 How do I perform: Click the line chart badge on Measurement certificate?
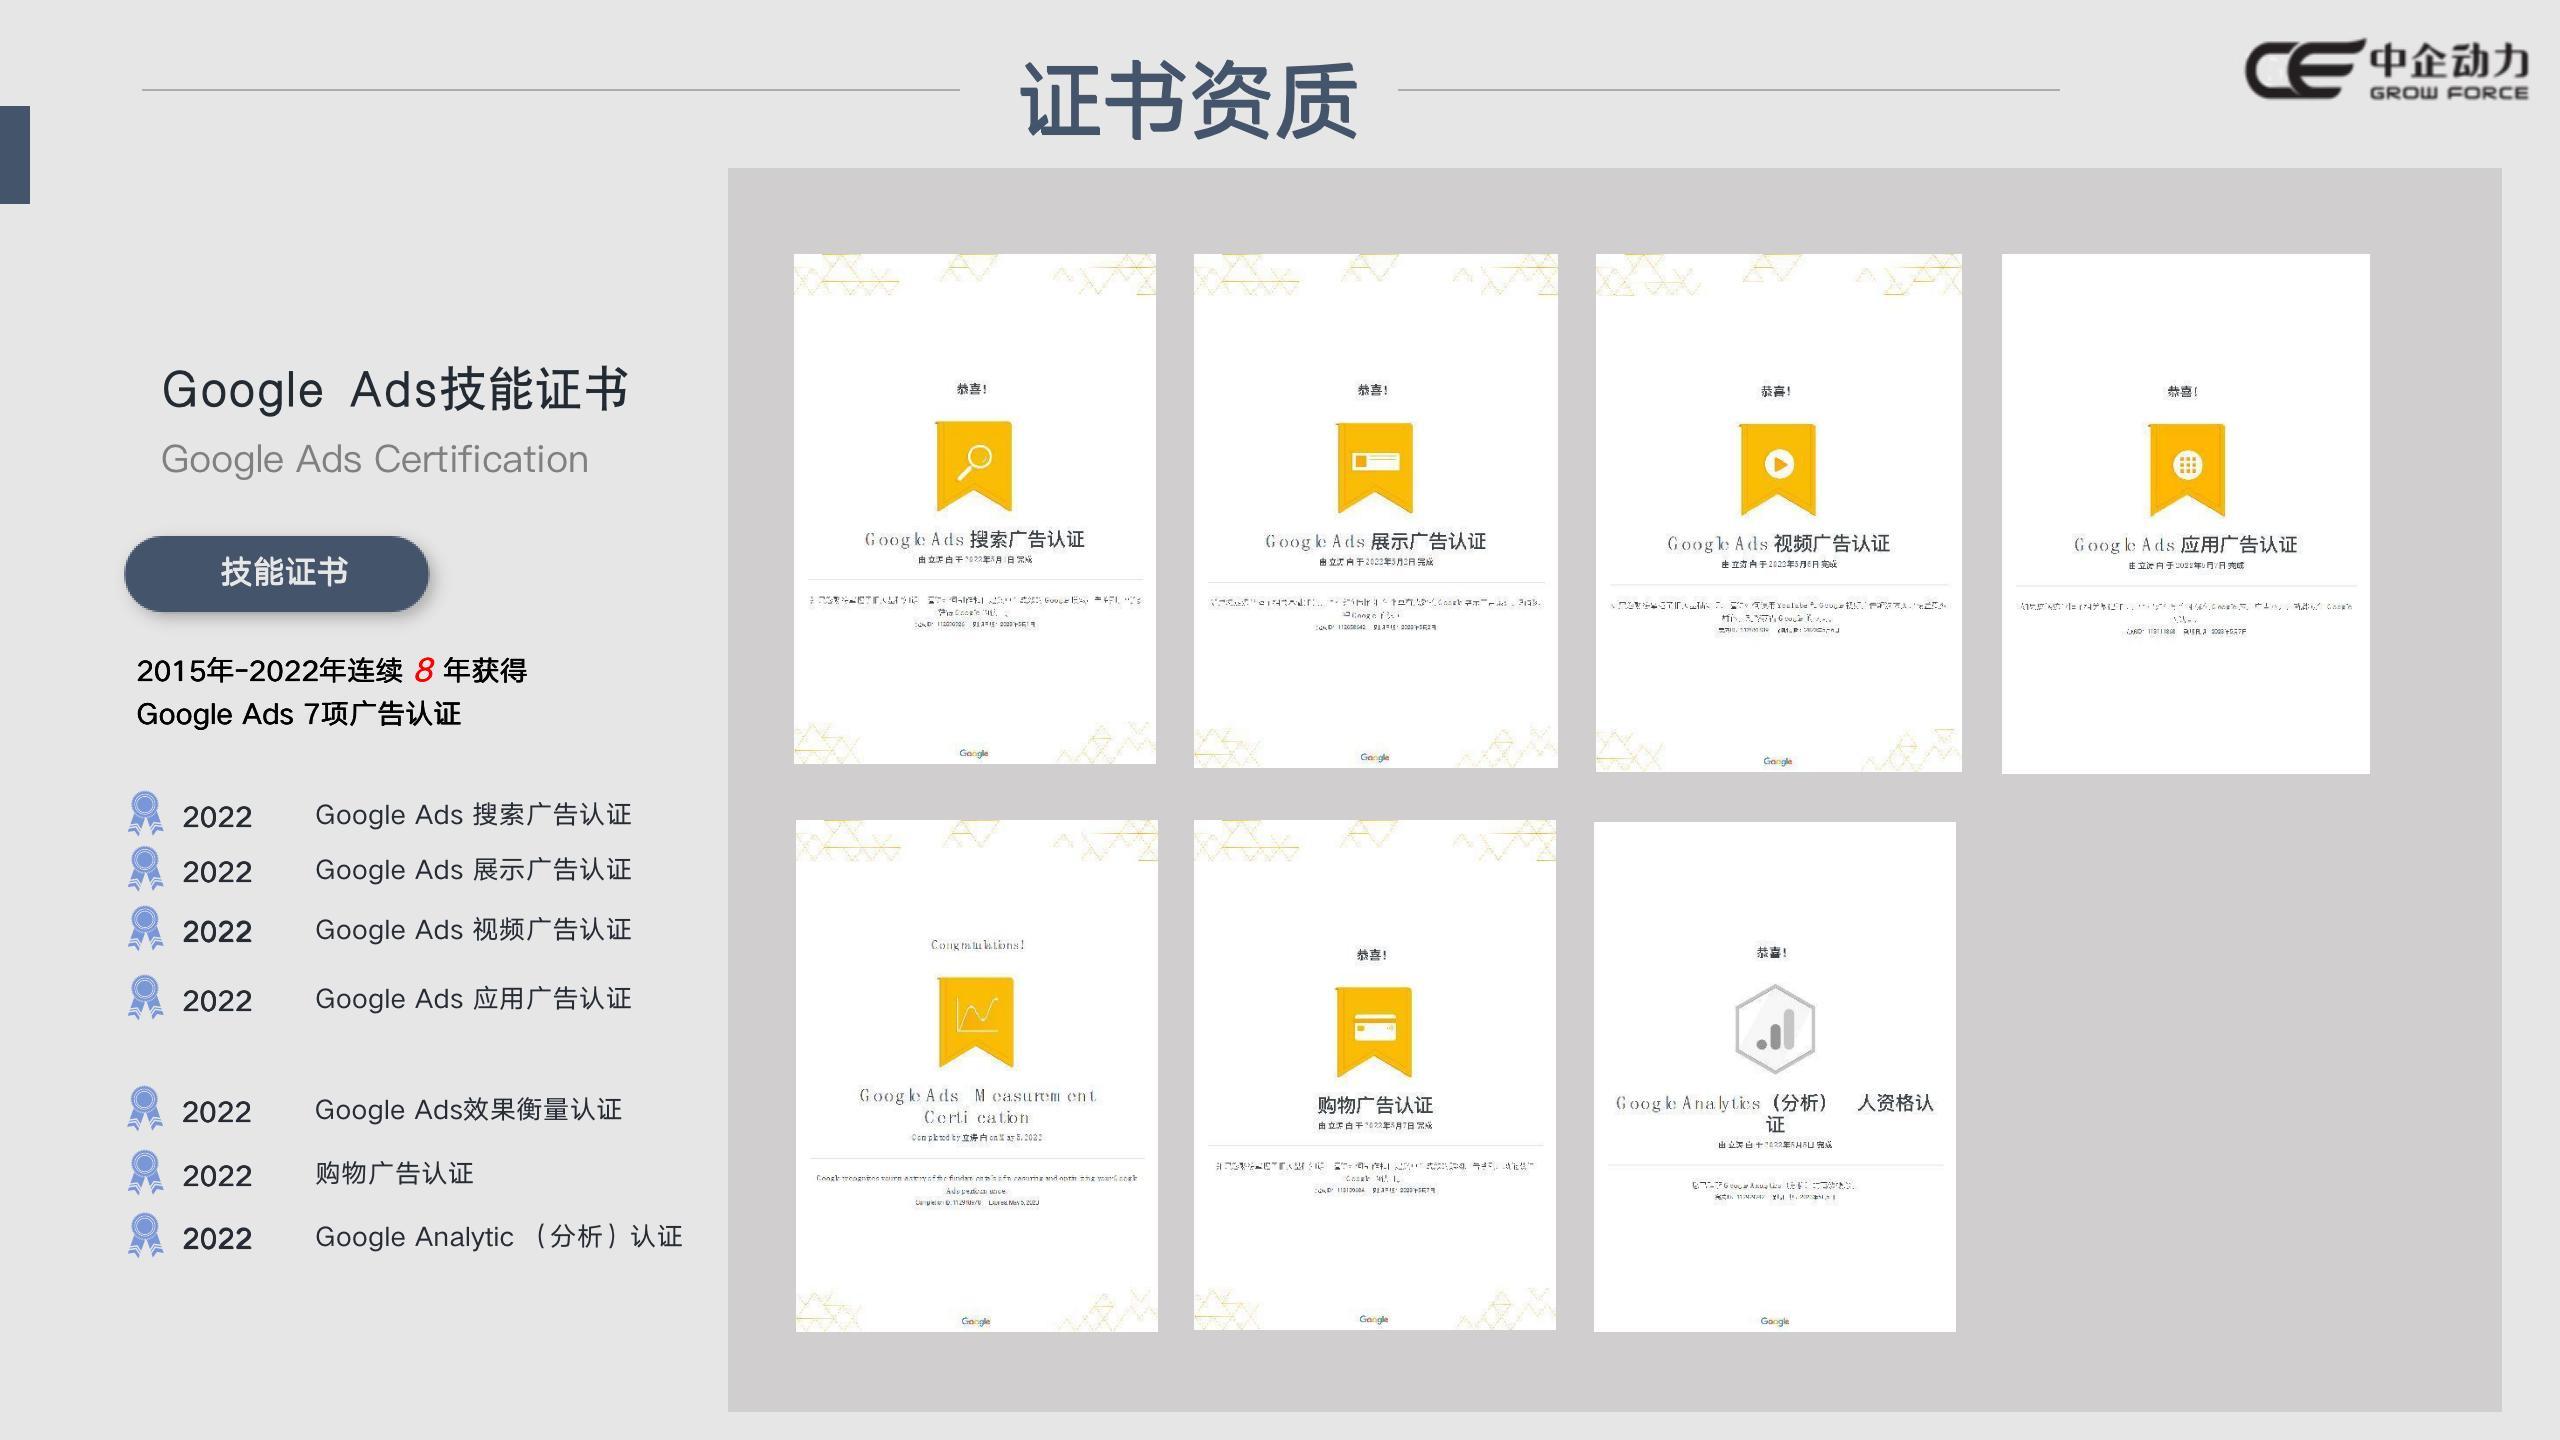pos(976,1022)
